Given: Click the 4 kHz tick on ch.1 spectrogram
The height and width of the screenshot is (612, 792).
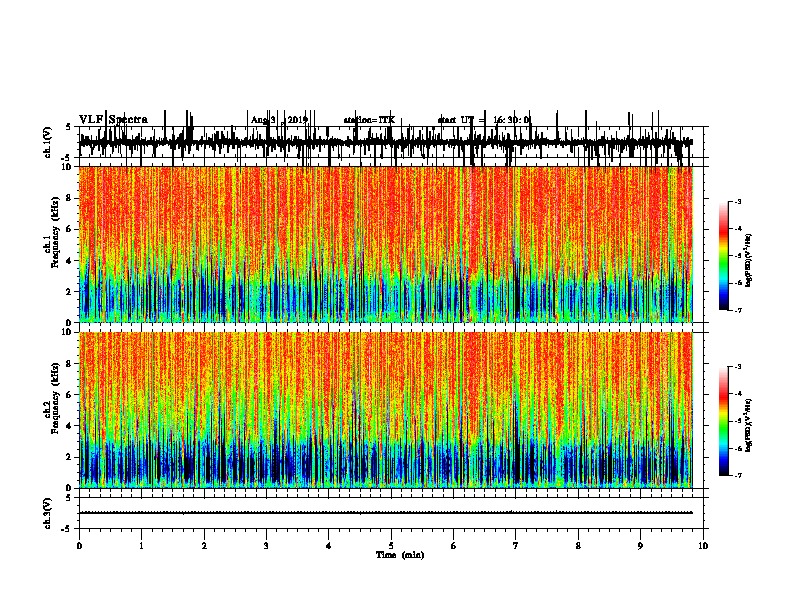Looking at the screenshot, I should pyautogui.click(x=70, y=261).
